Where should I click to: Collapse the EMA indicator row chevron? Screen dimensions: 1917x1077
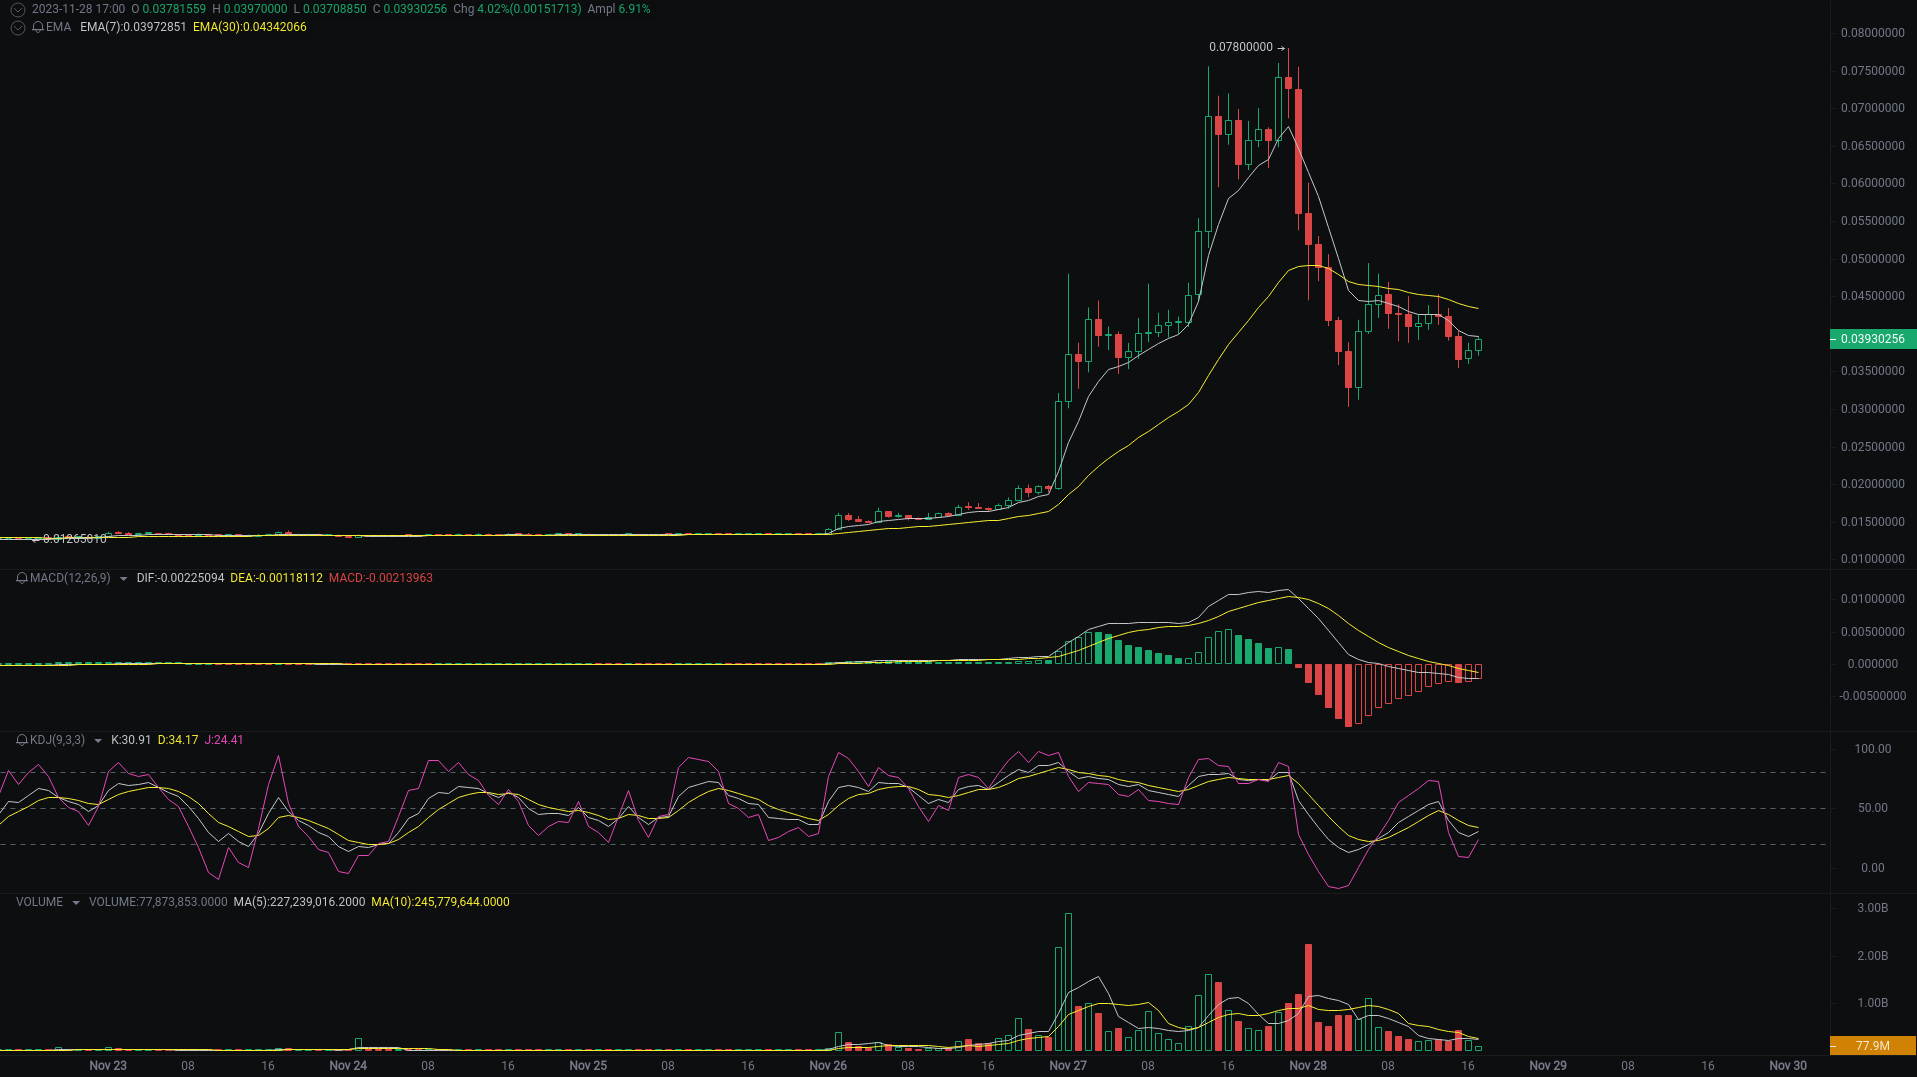point(17,27)
